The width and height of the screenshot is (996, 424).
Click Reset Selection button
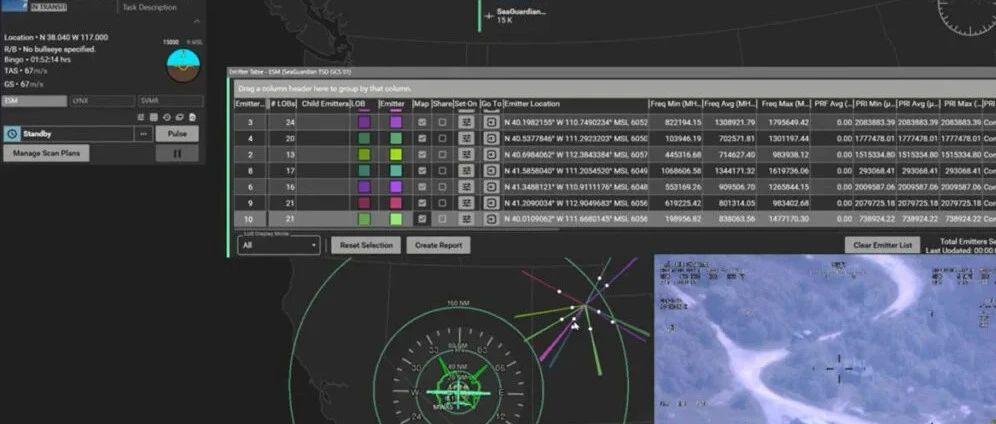tap(366, 245)
